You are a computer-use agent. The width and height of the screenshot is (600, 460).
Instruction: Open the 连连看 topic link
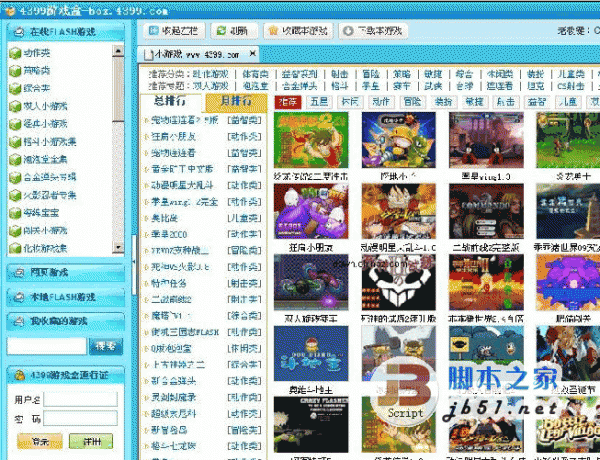(x=499, y=86)
